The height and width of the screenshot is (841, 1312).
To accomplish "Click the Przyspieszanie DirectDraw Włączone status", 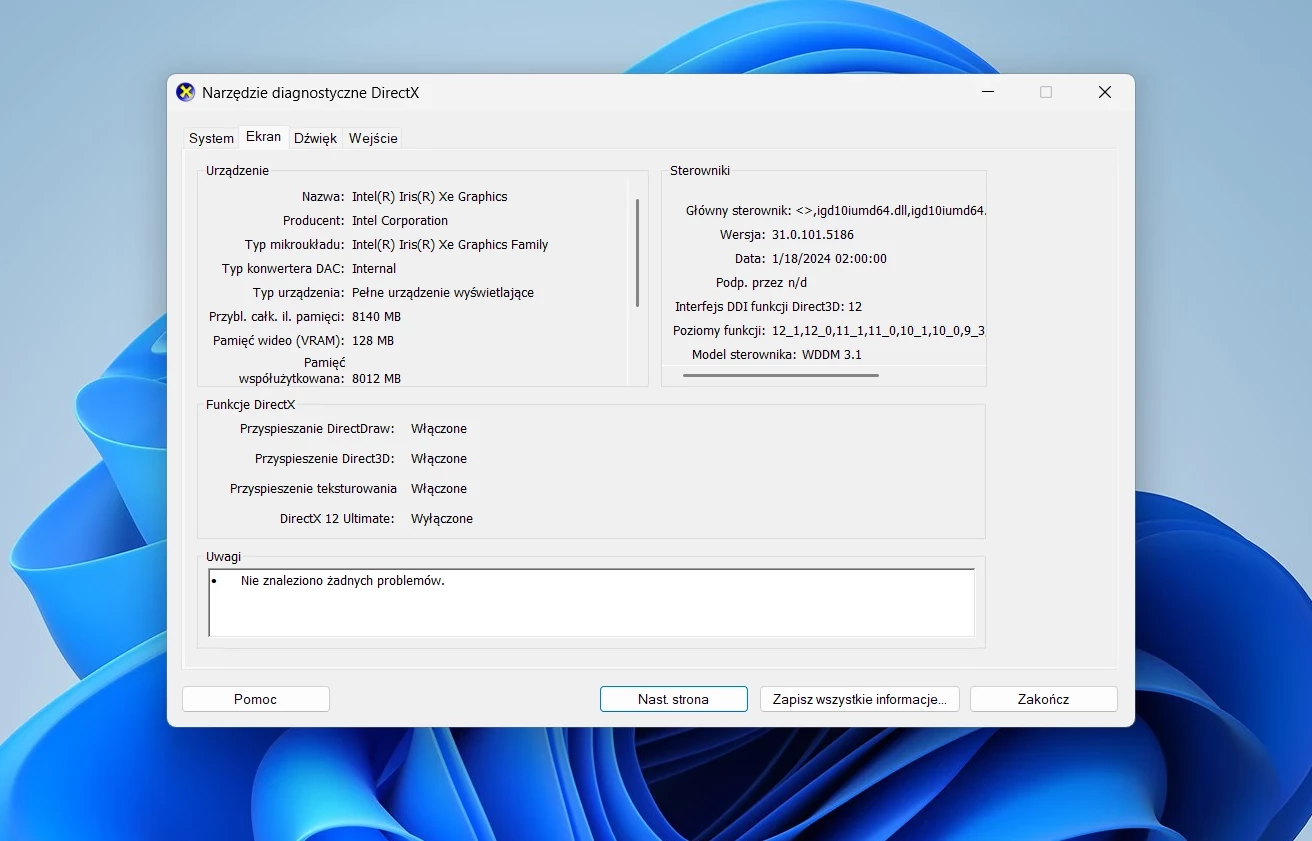I will (x=439, y=428).
